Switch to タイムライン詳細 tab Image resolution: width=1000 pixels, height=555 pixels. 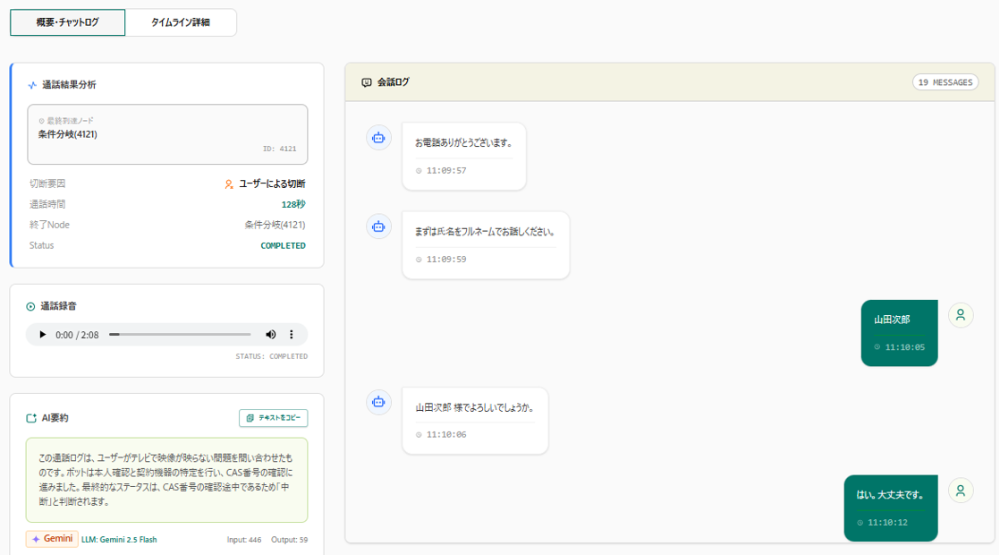click(180, 22)
